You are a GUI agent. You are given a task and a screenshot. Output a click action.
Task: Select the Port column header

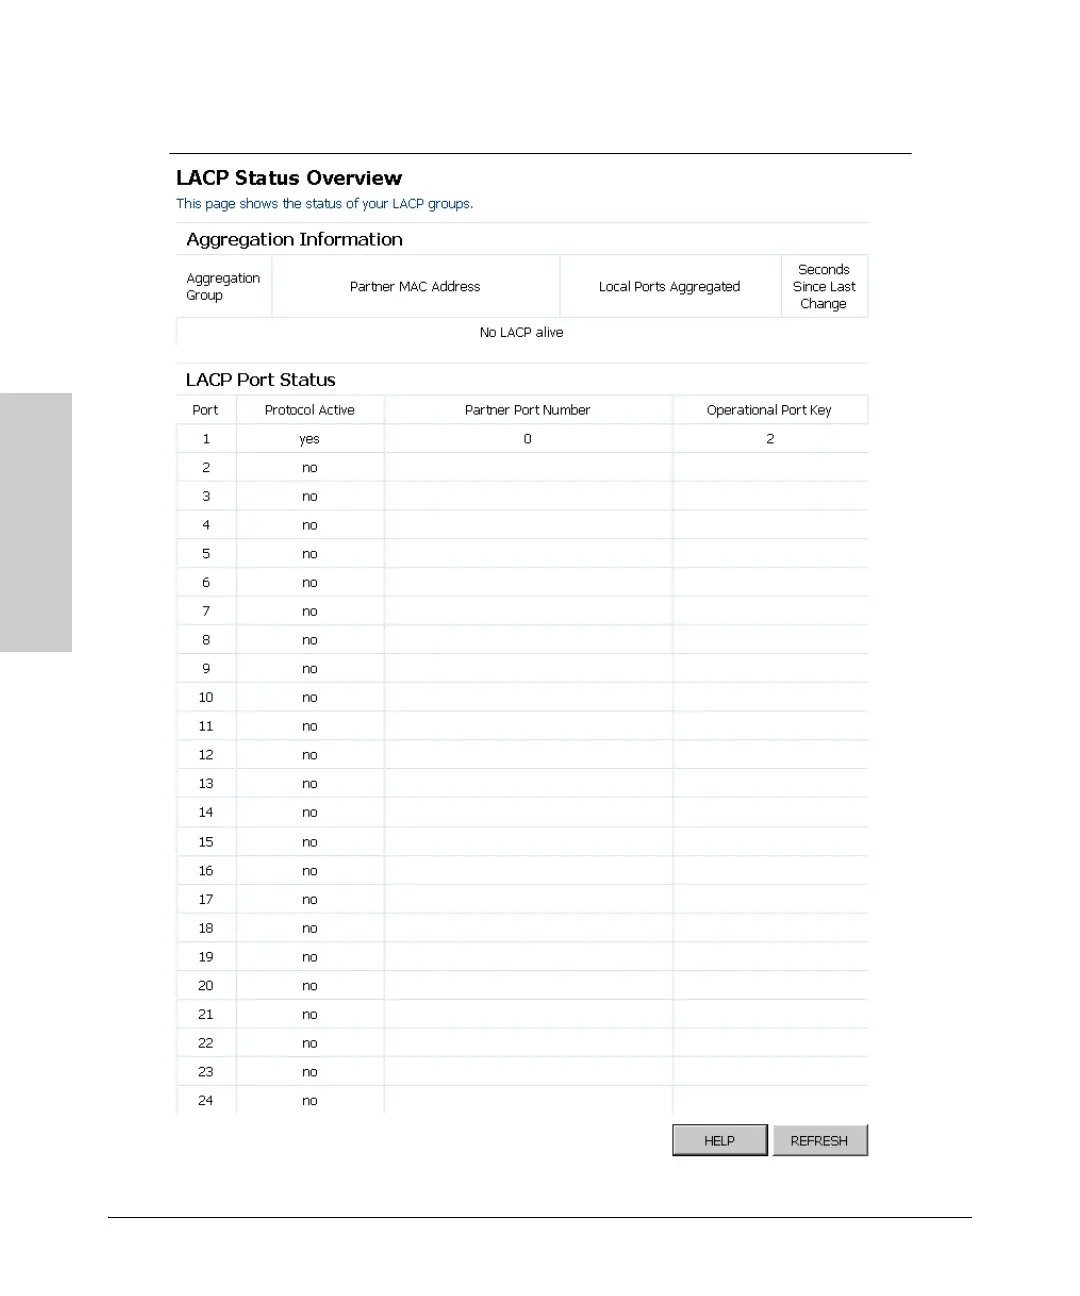(205, 410)
